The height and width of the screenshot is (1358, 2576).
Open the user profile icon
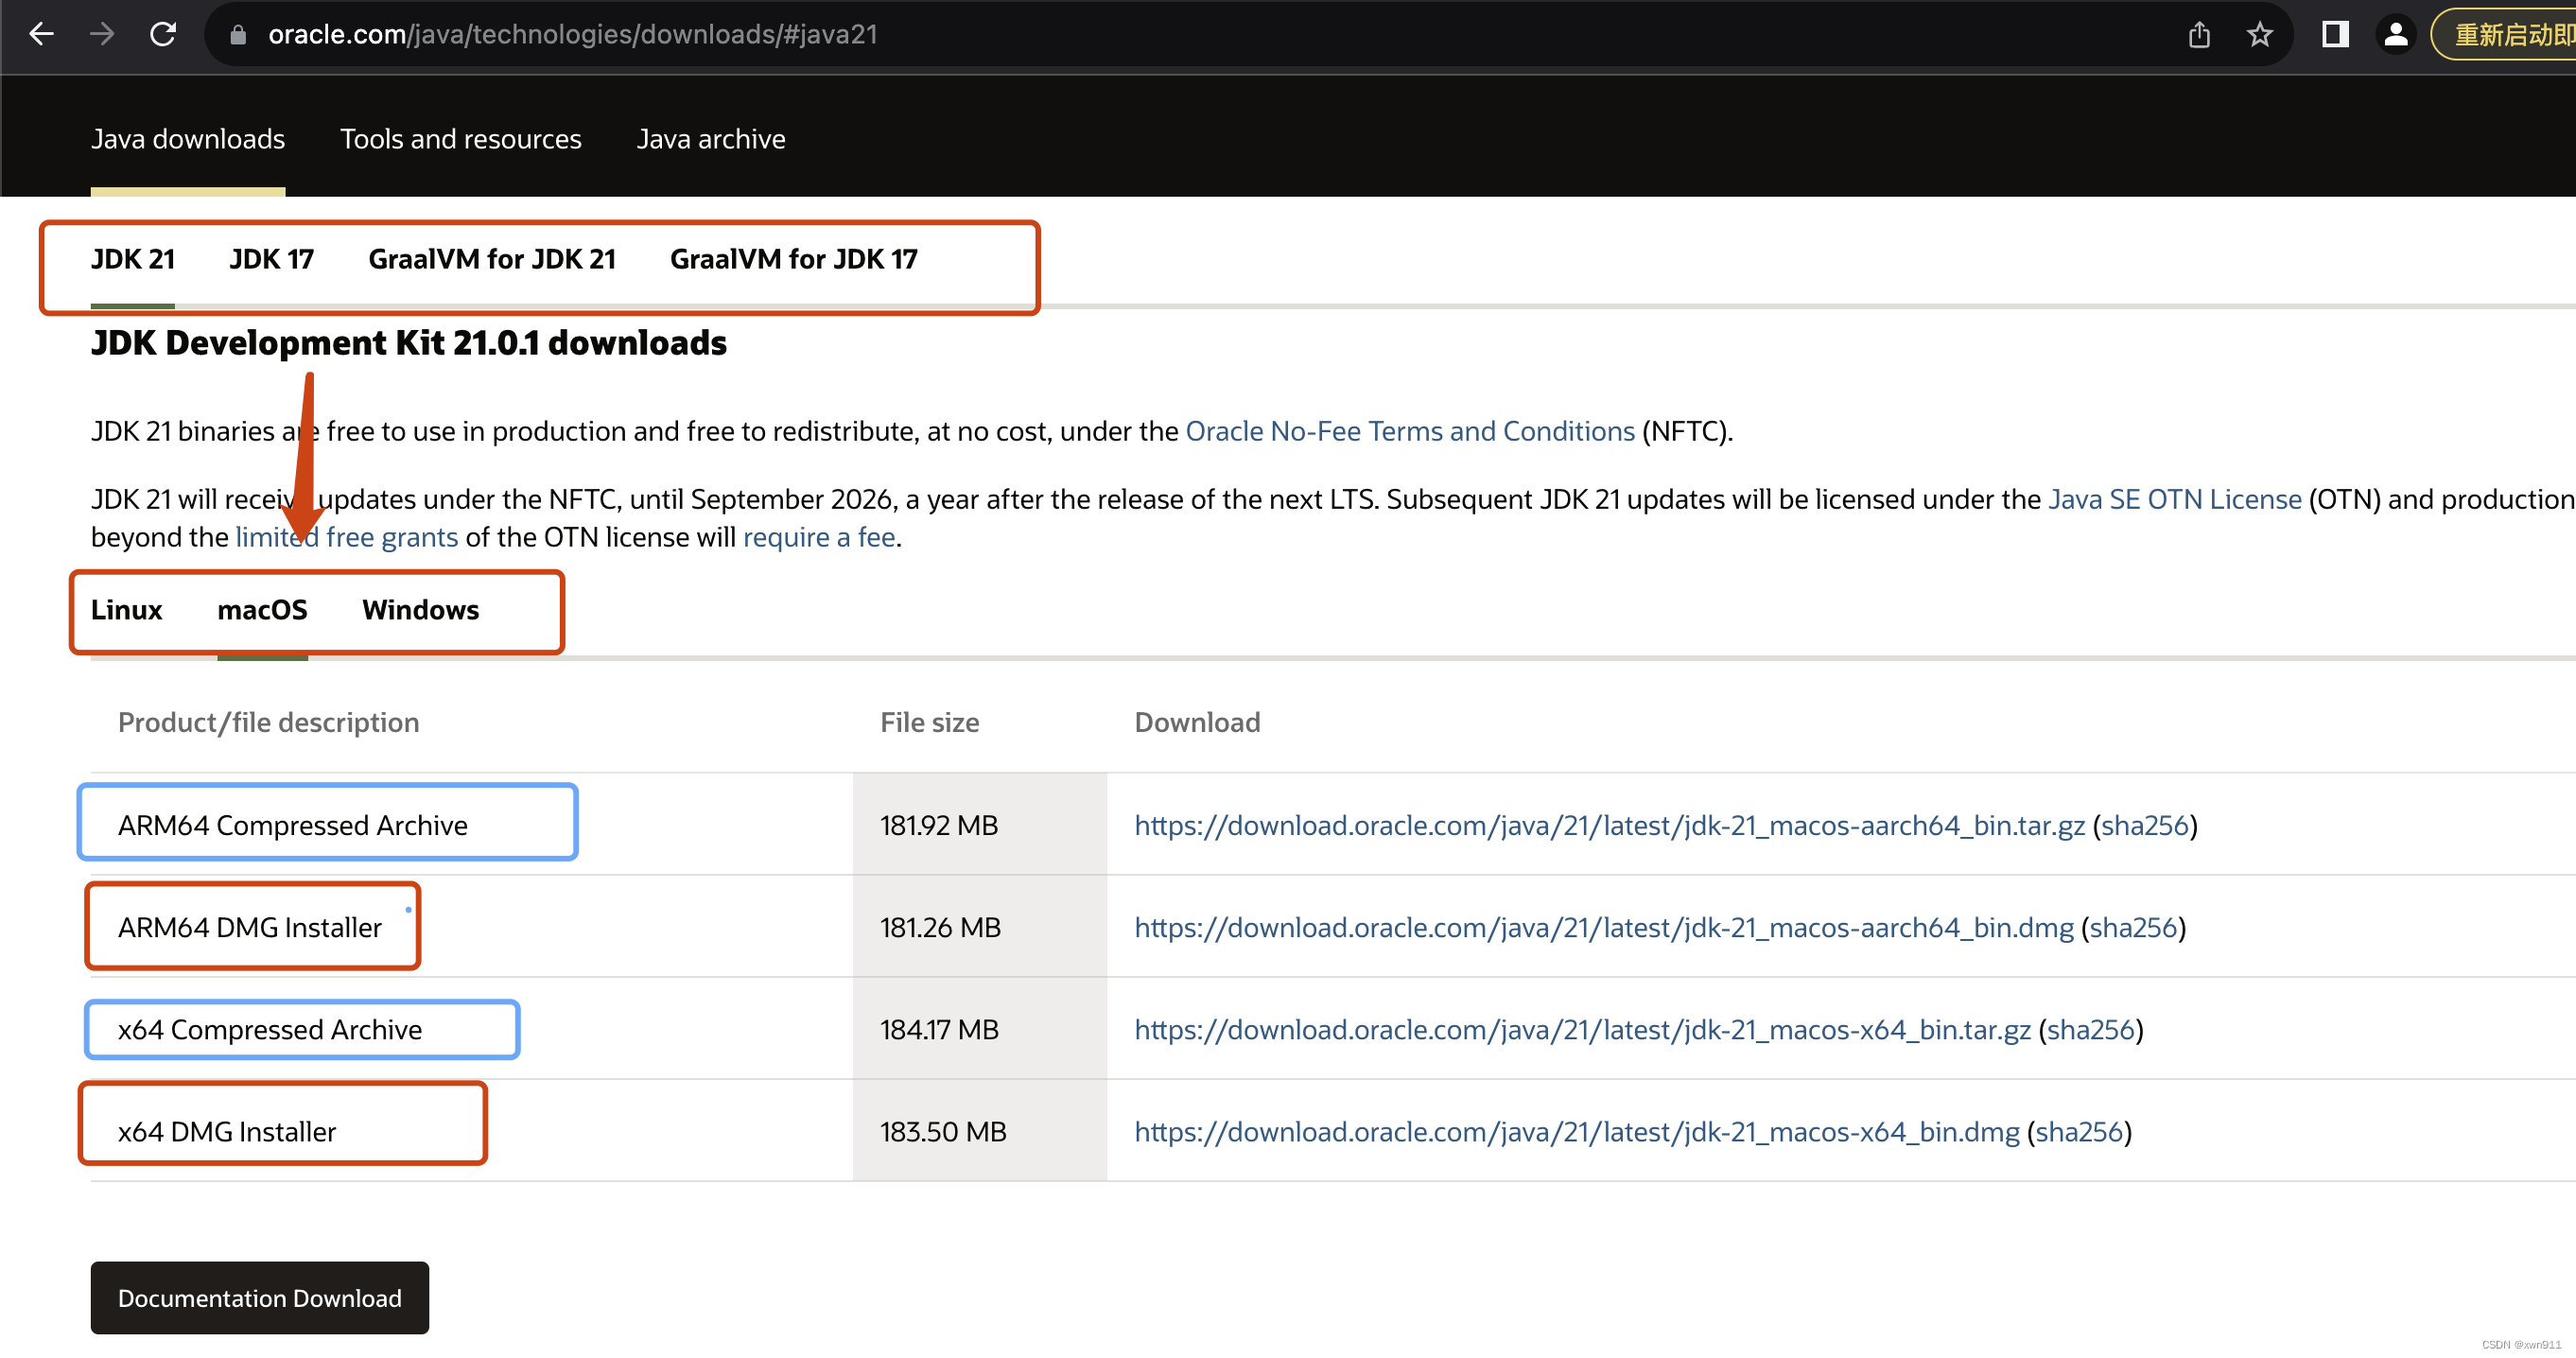pyautogui.click(x=2395, y=35)
